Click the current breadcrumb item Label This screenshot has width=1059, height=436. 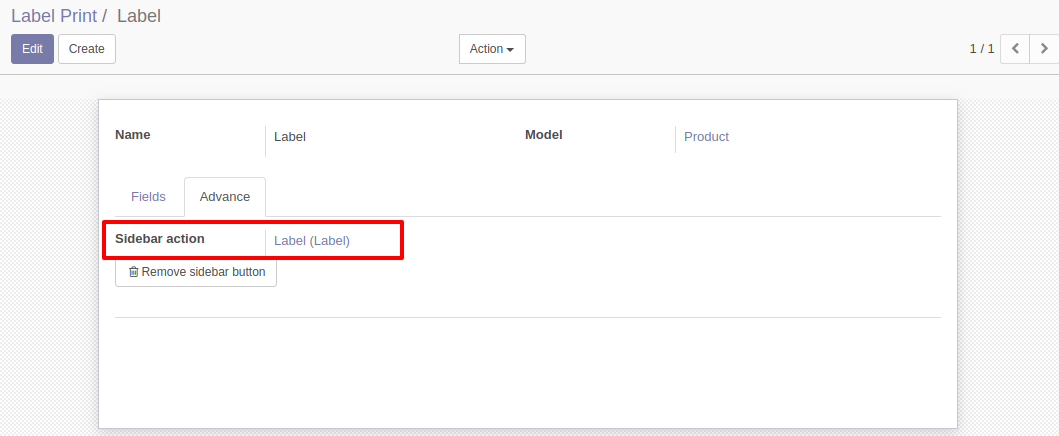pos(139,16)
